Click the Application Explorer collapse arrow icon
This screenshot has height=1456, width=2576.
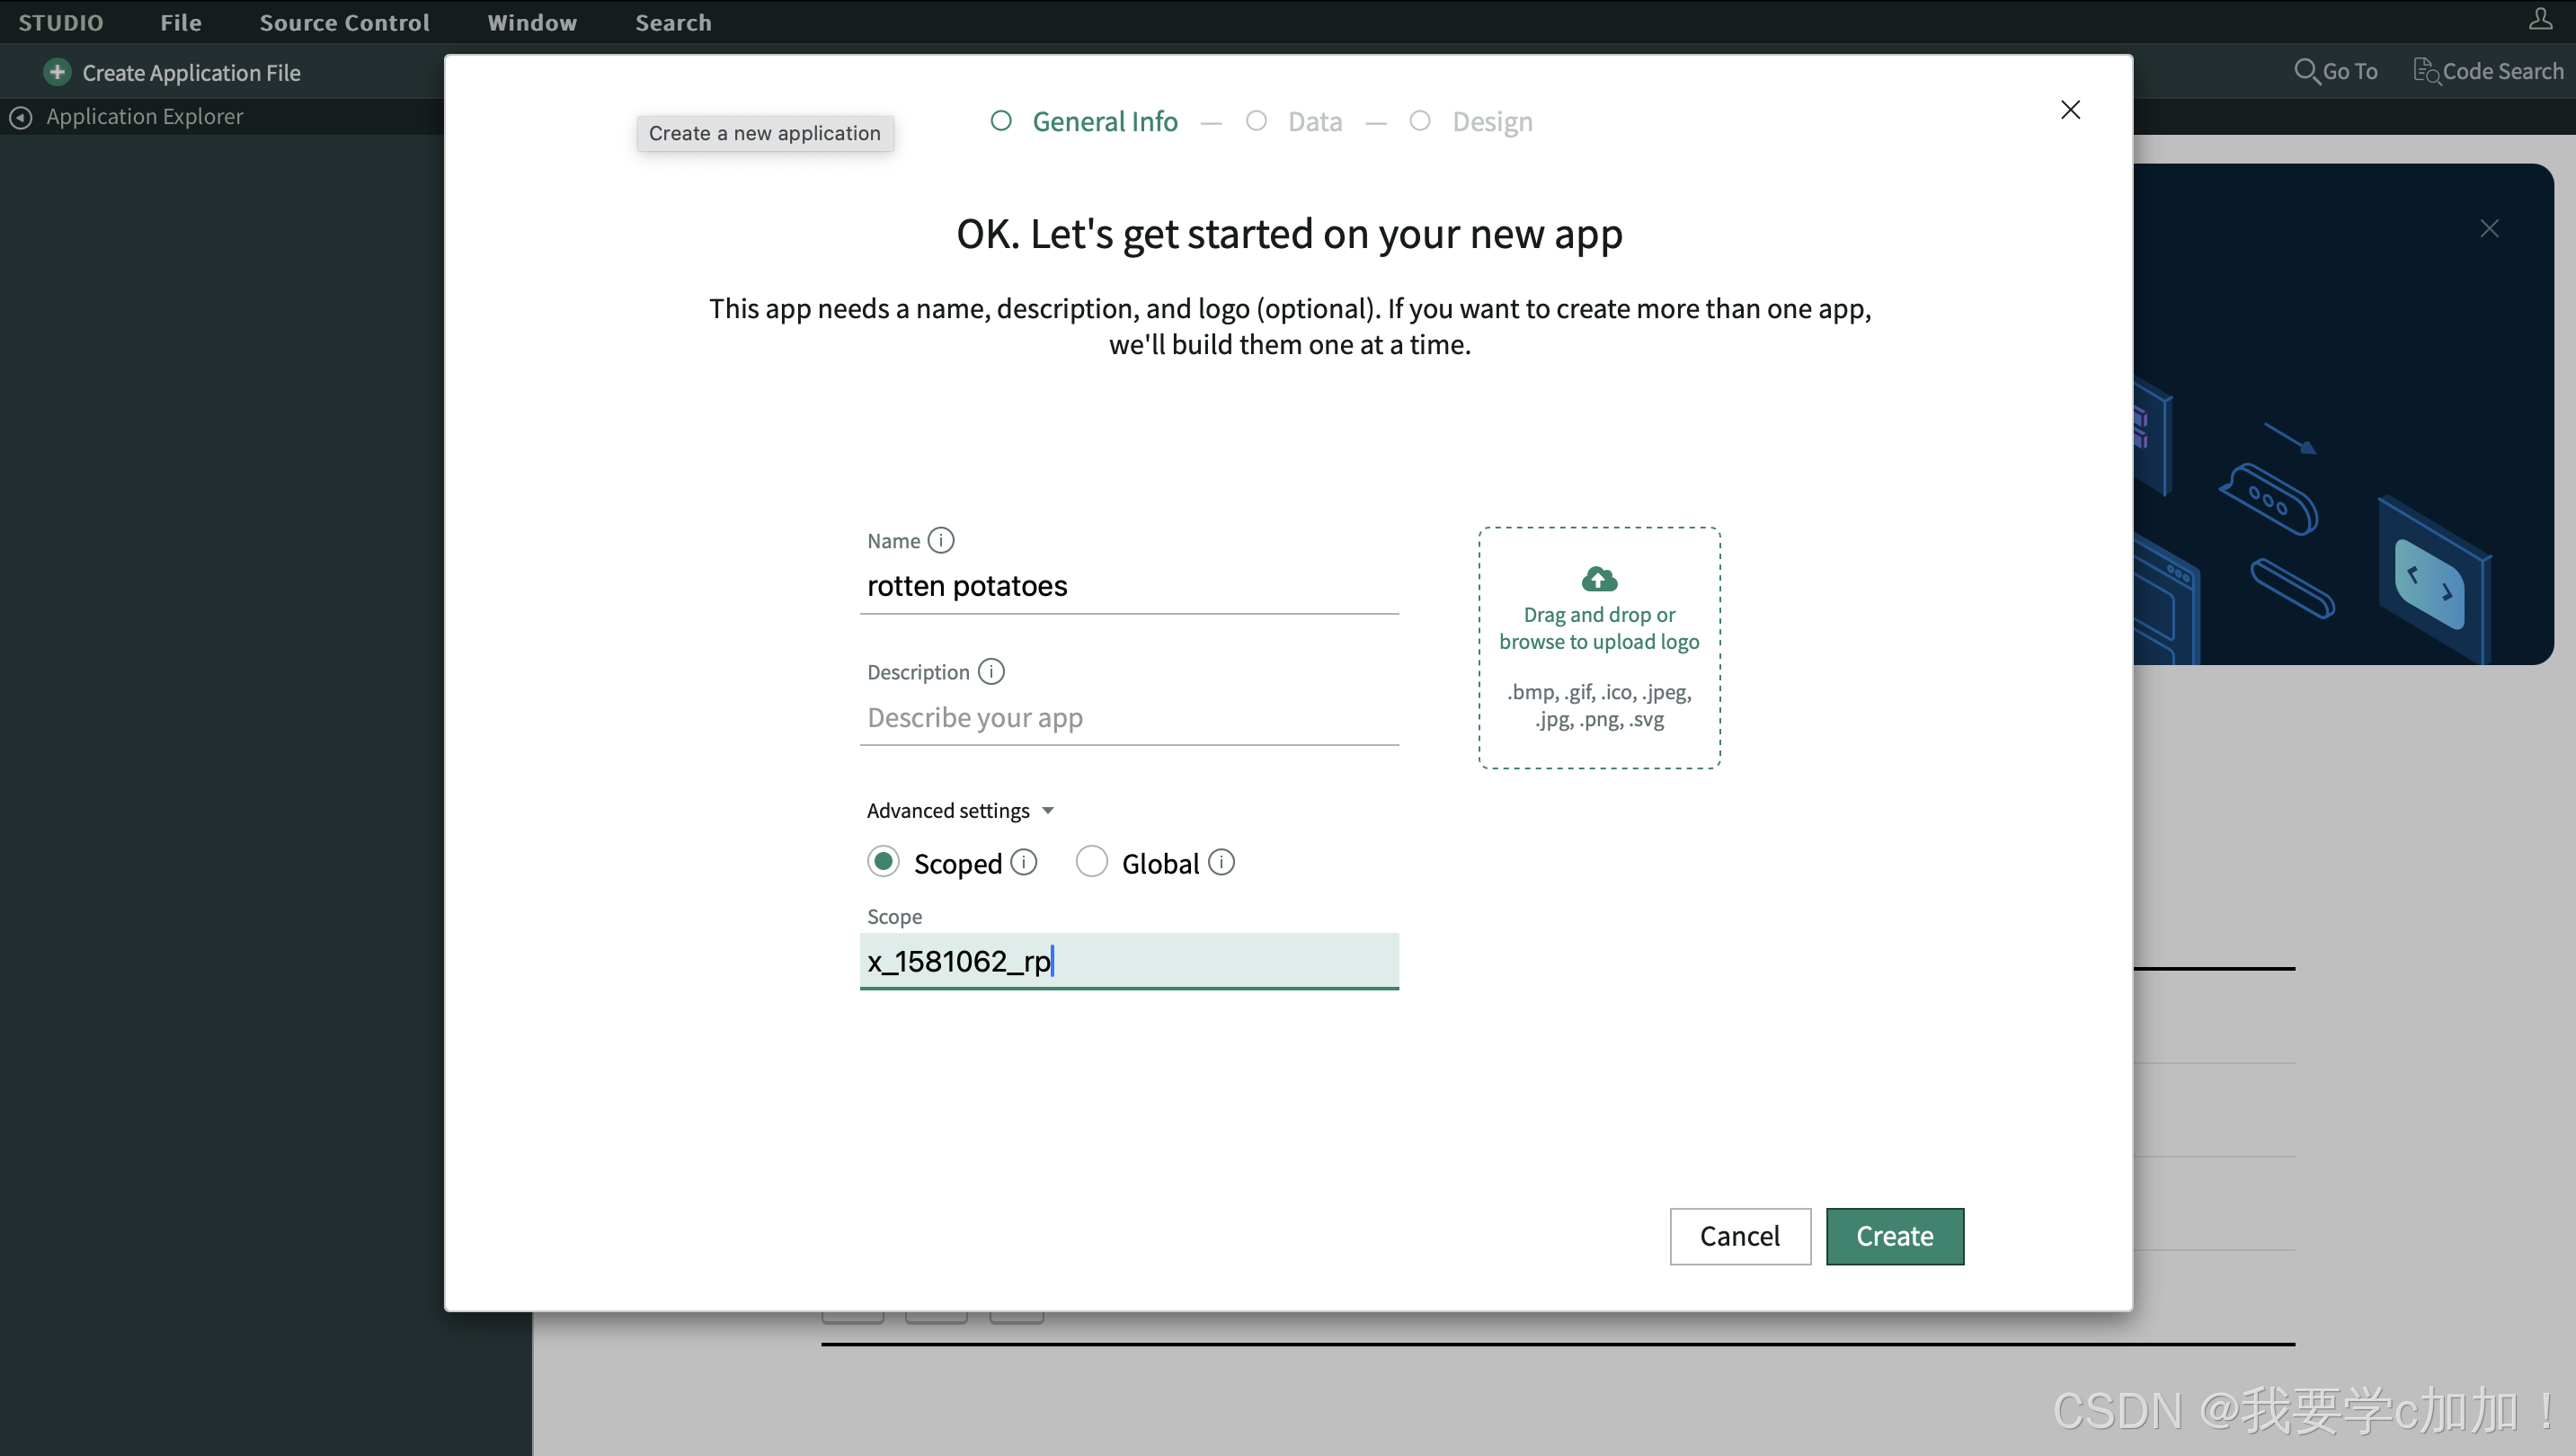(x=20, y=117)
